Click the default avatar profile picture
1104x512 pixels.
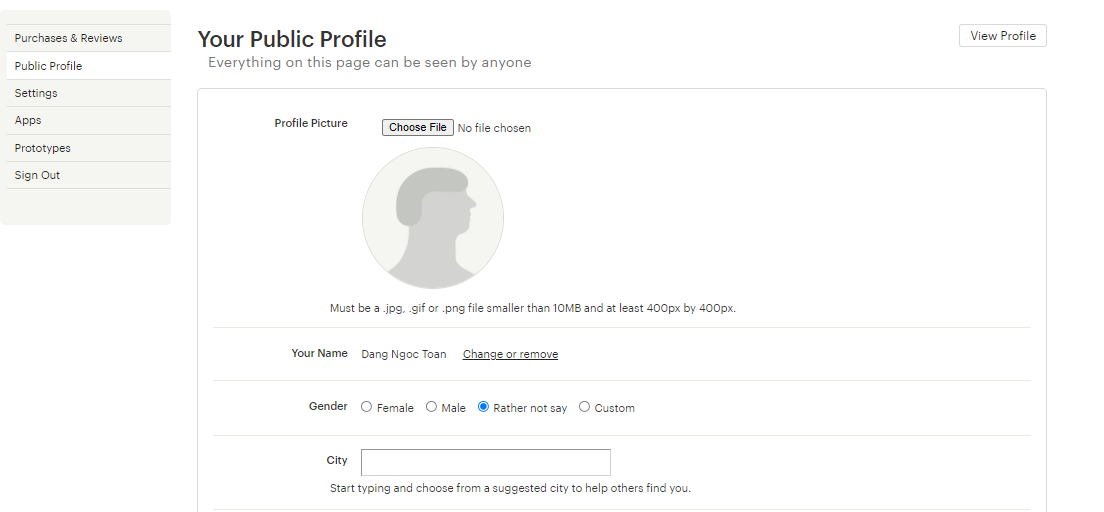(433, 218)
